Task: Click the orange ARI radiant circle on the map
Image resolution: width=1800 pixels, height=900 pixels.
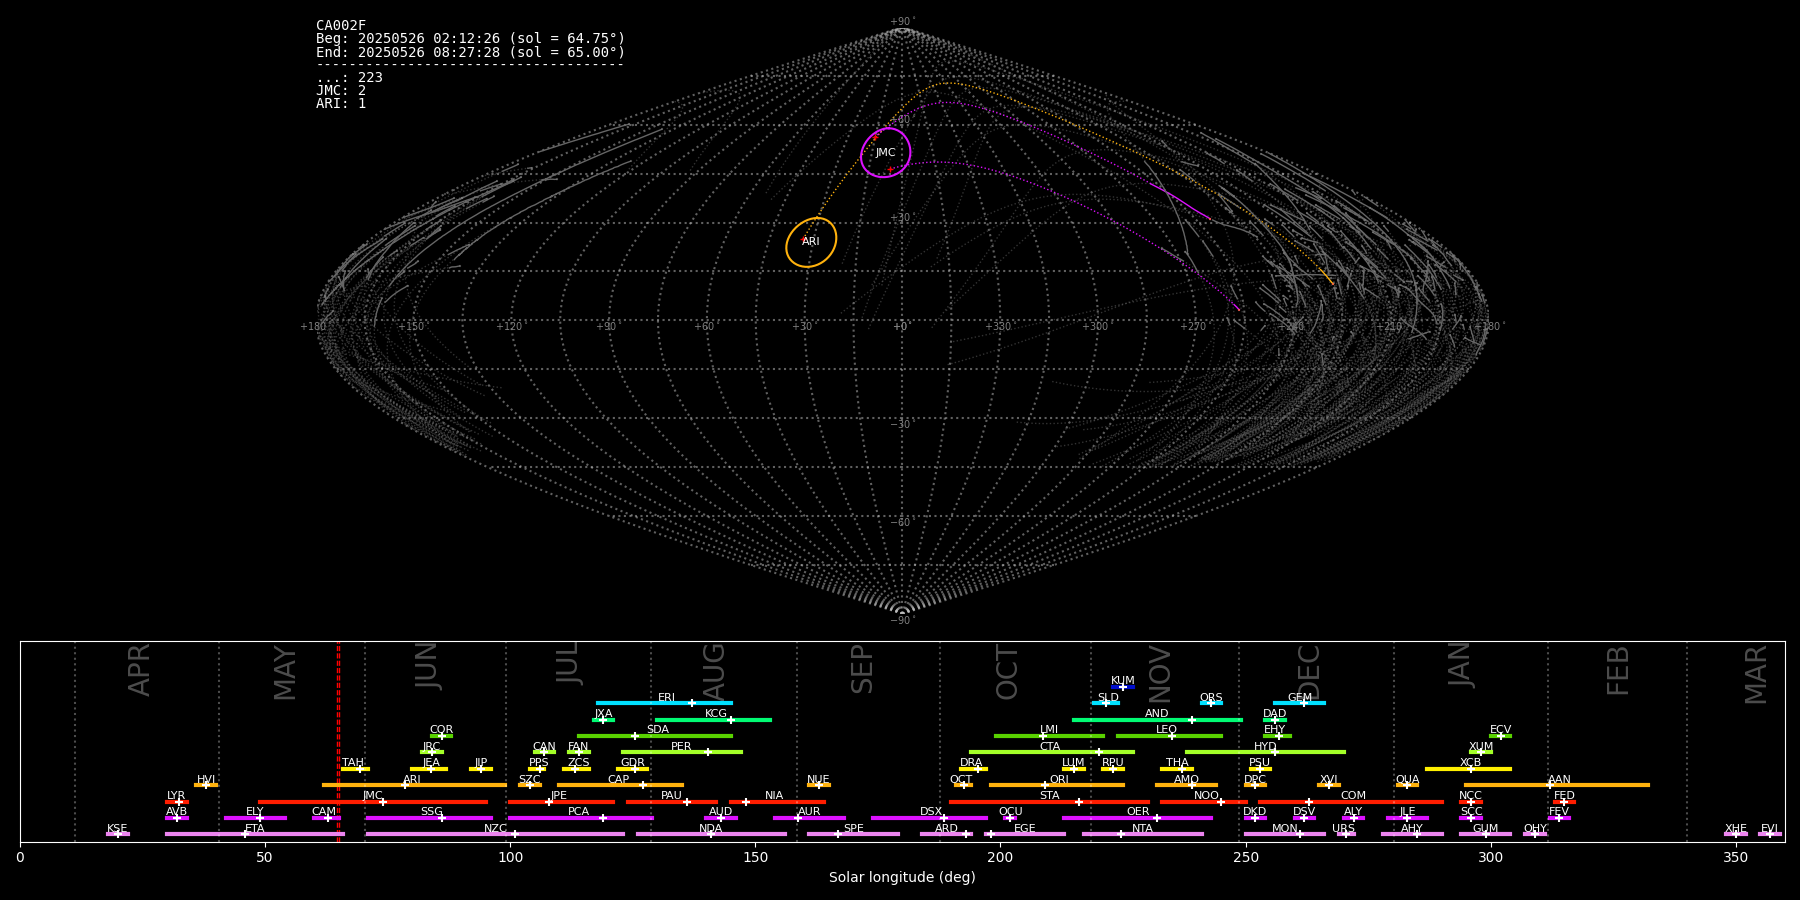Action: tap(811, 242)
